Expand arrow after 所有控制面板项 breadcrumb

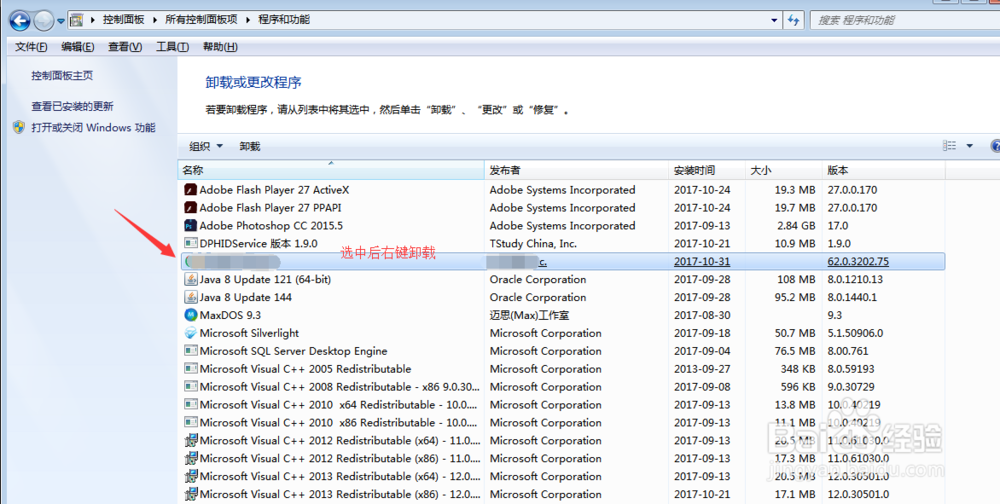248,20
